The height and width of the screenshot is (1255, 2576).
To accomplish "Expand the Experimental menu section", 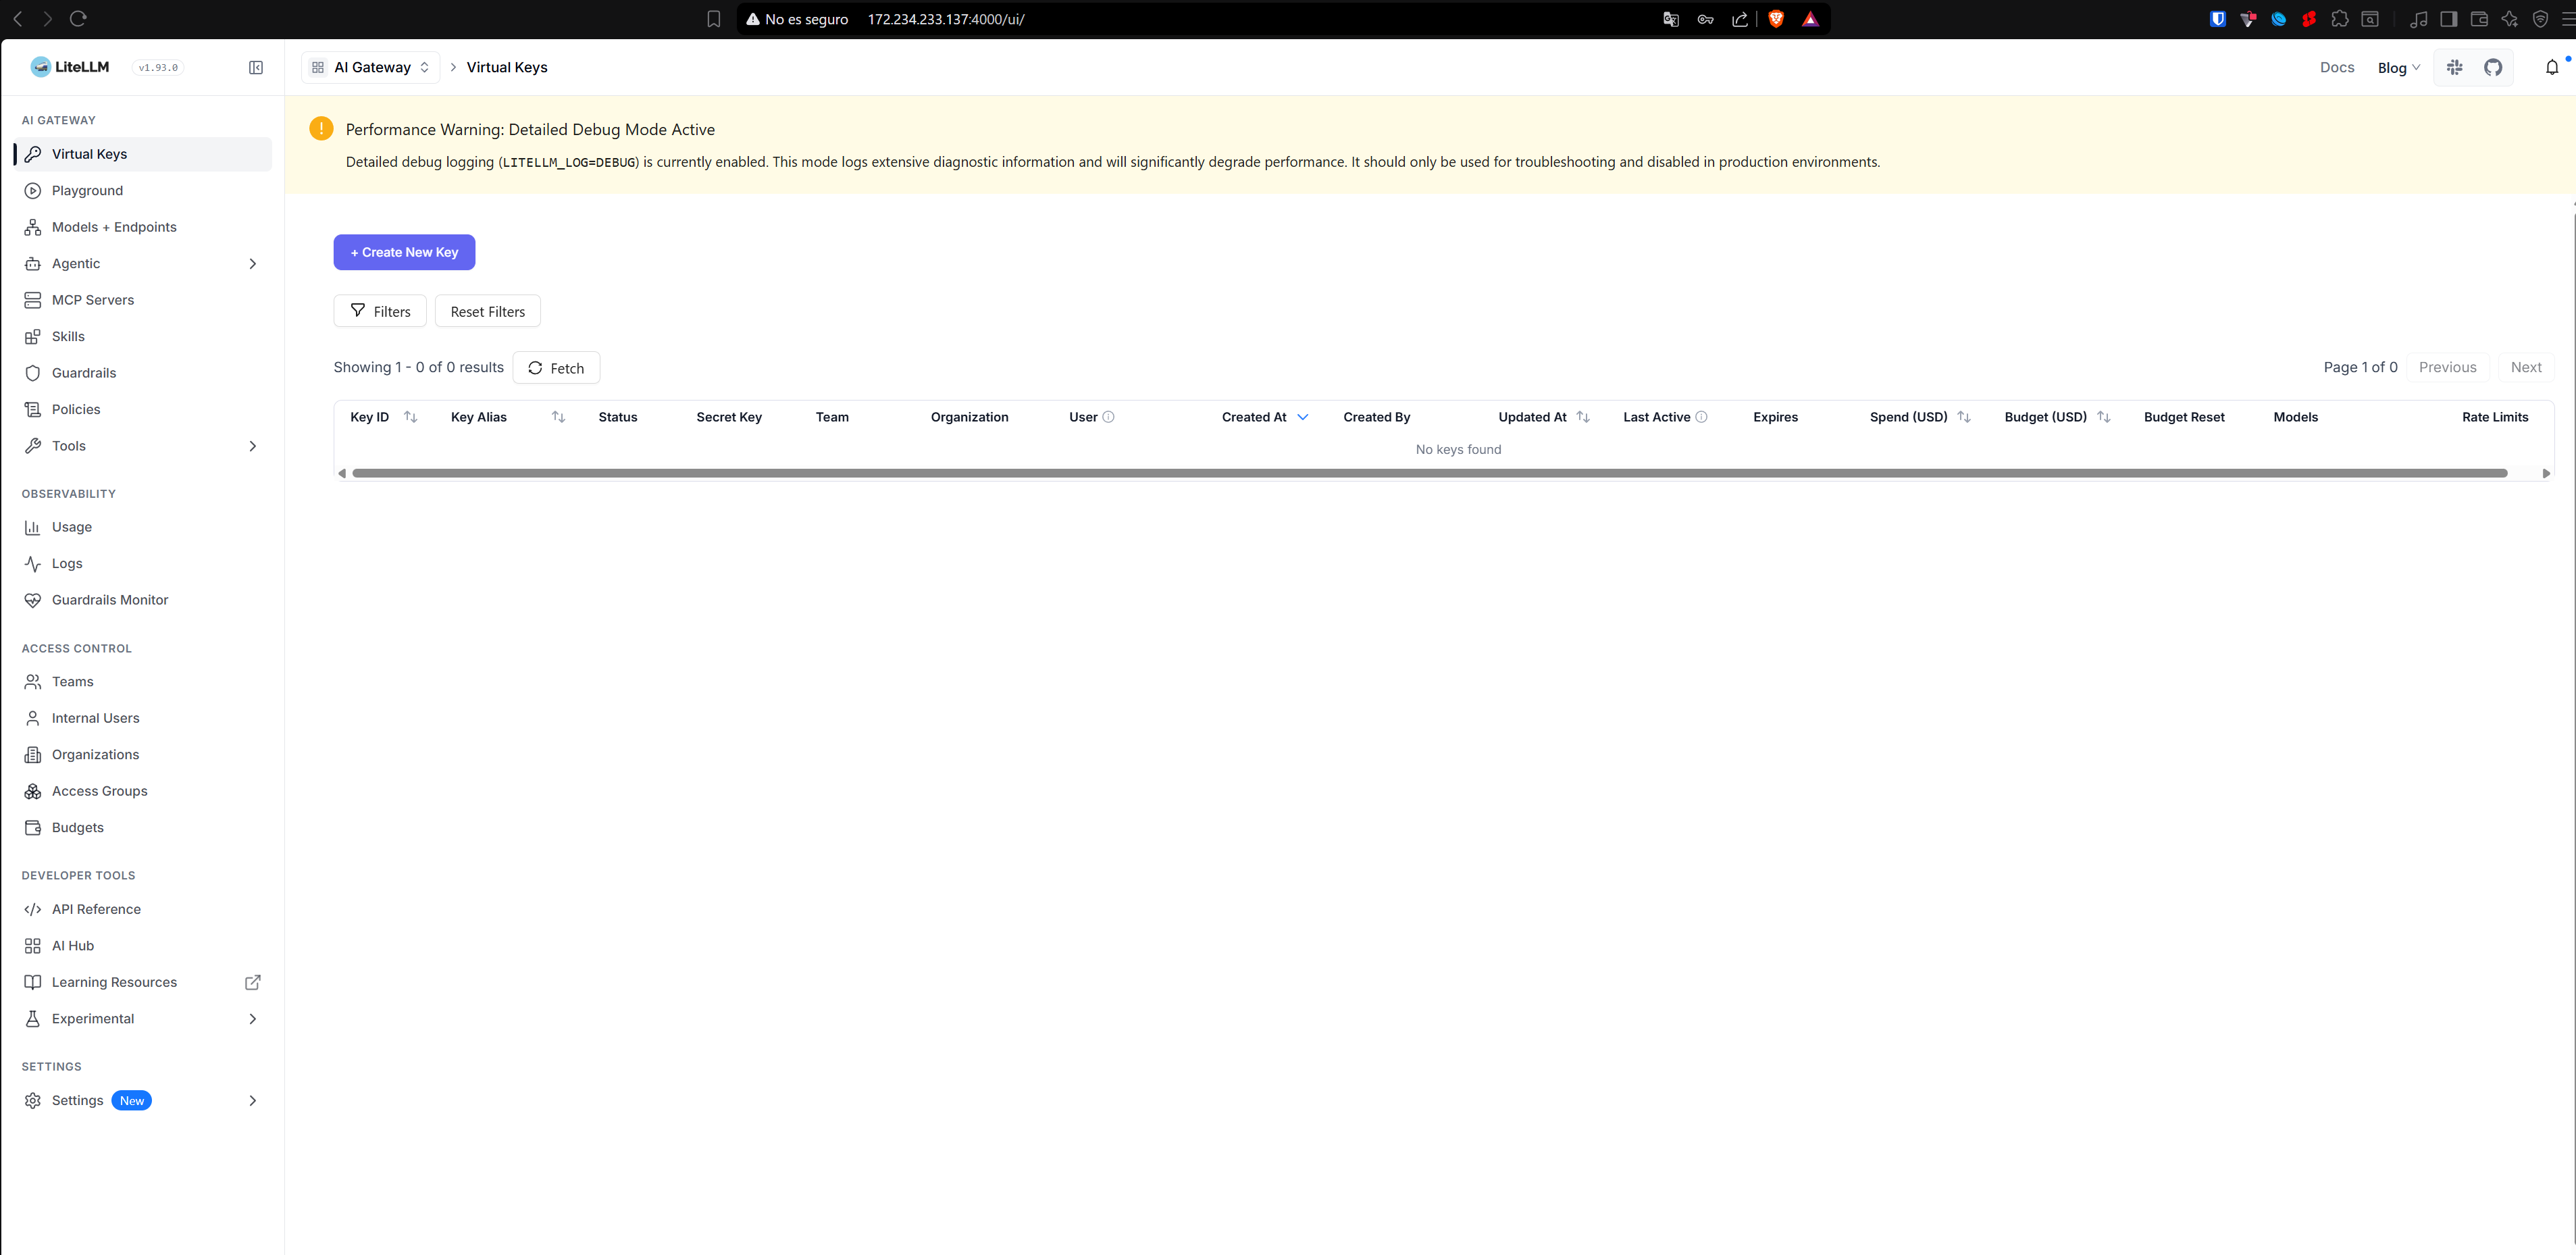I will (x=252, y=1019).
